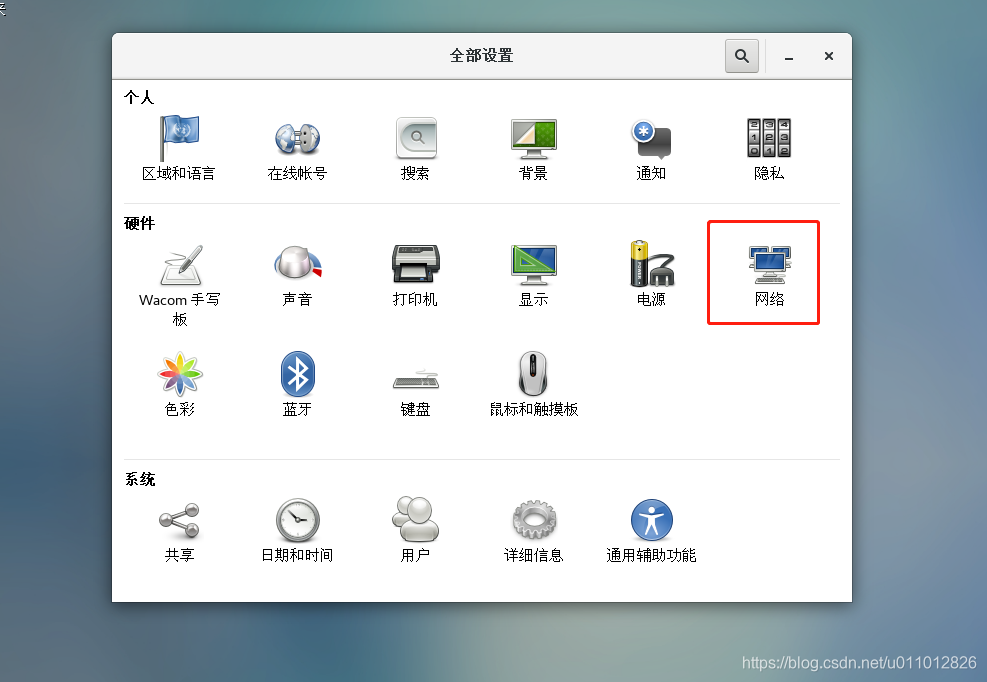
Task: Open Notifications (通知) settings
Action: tap(651, 149)
